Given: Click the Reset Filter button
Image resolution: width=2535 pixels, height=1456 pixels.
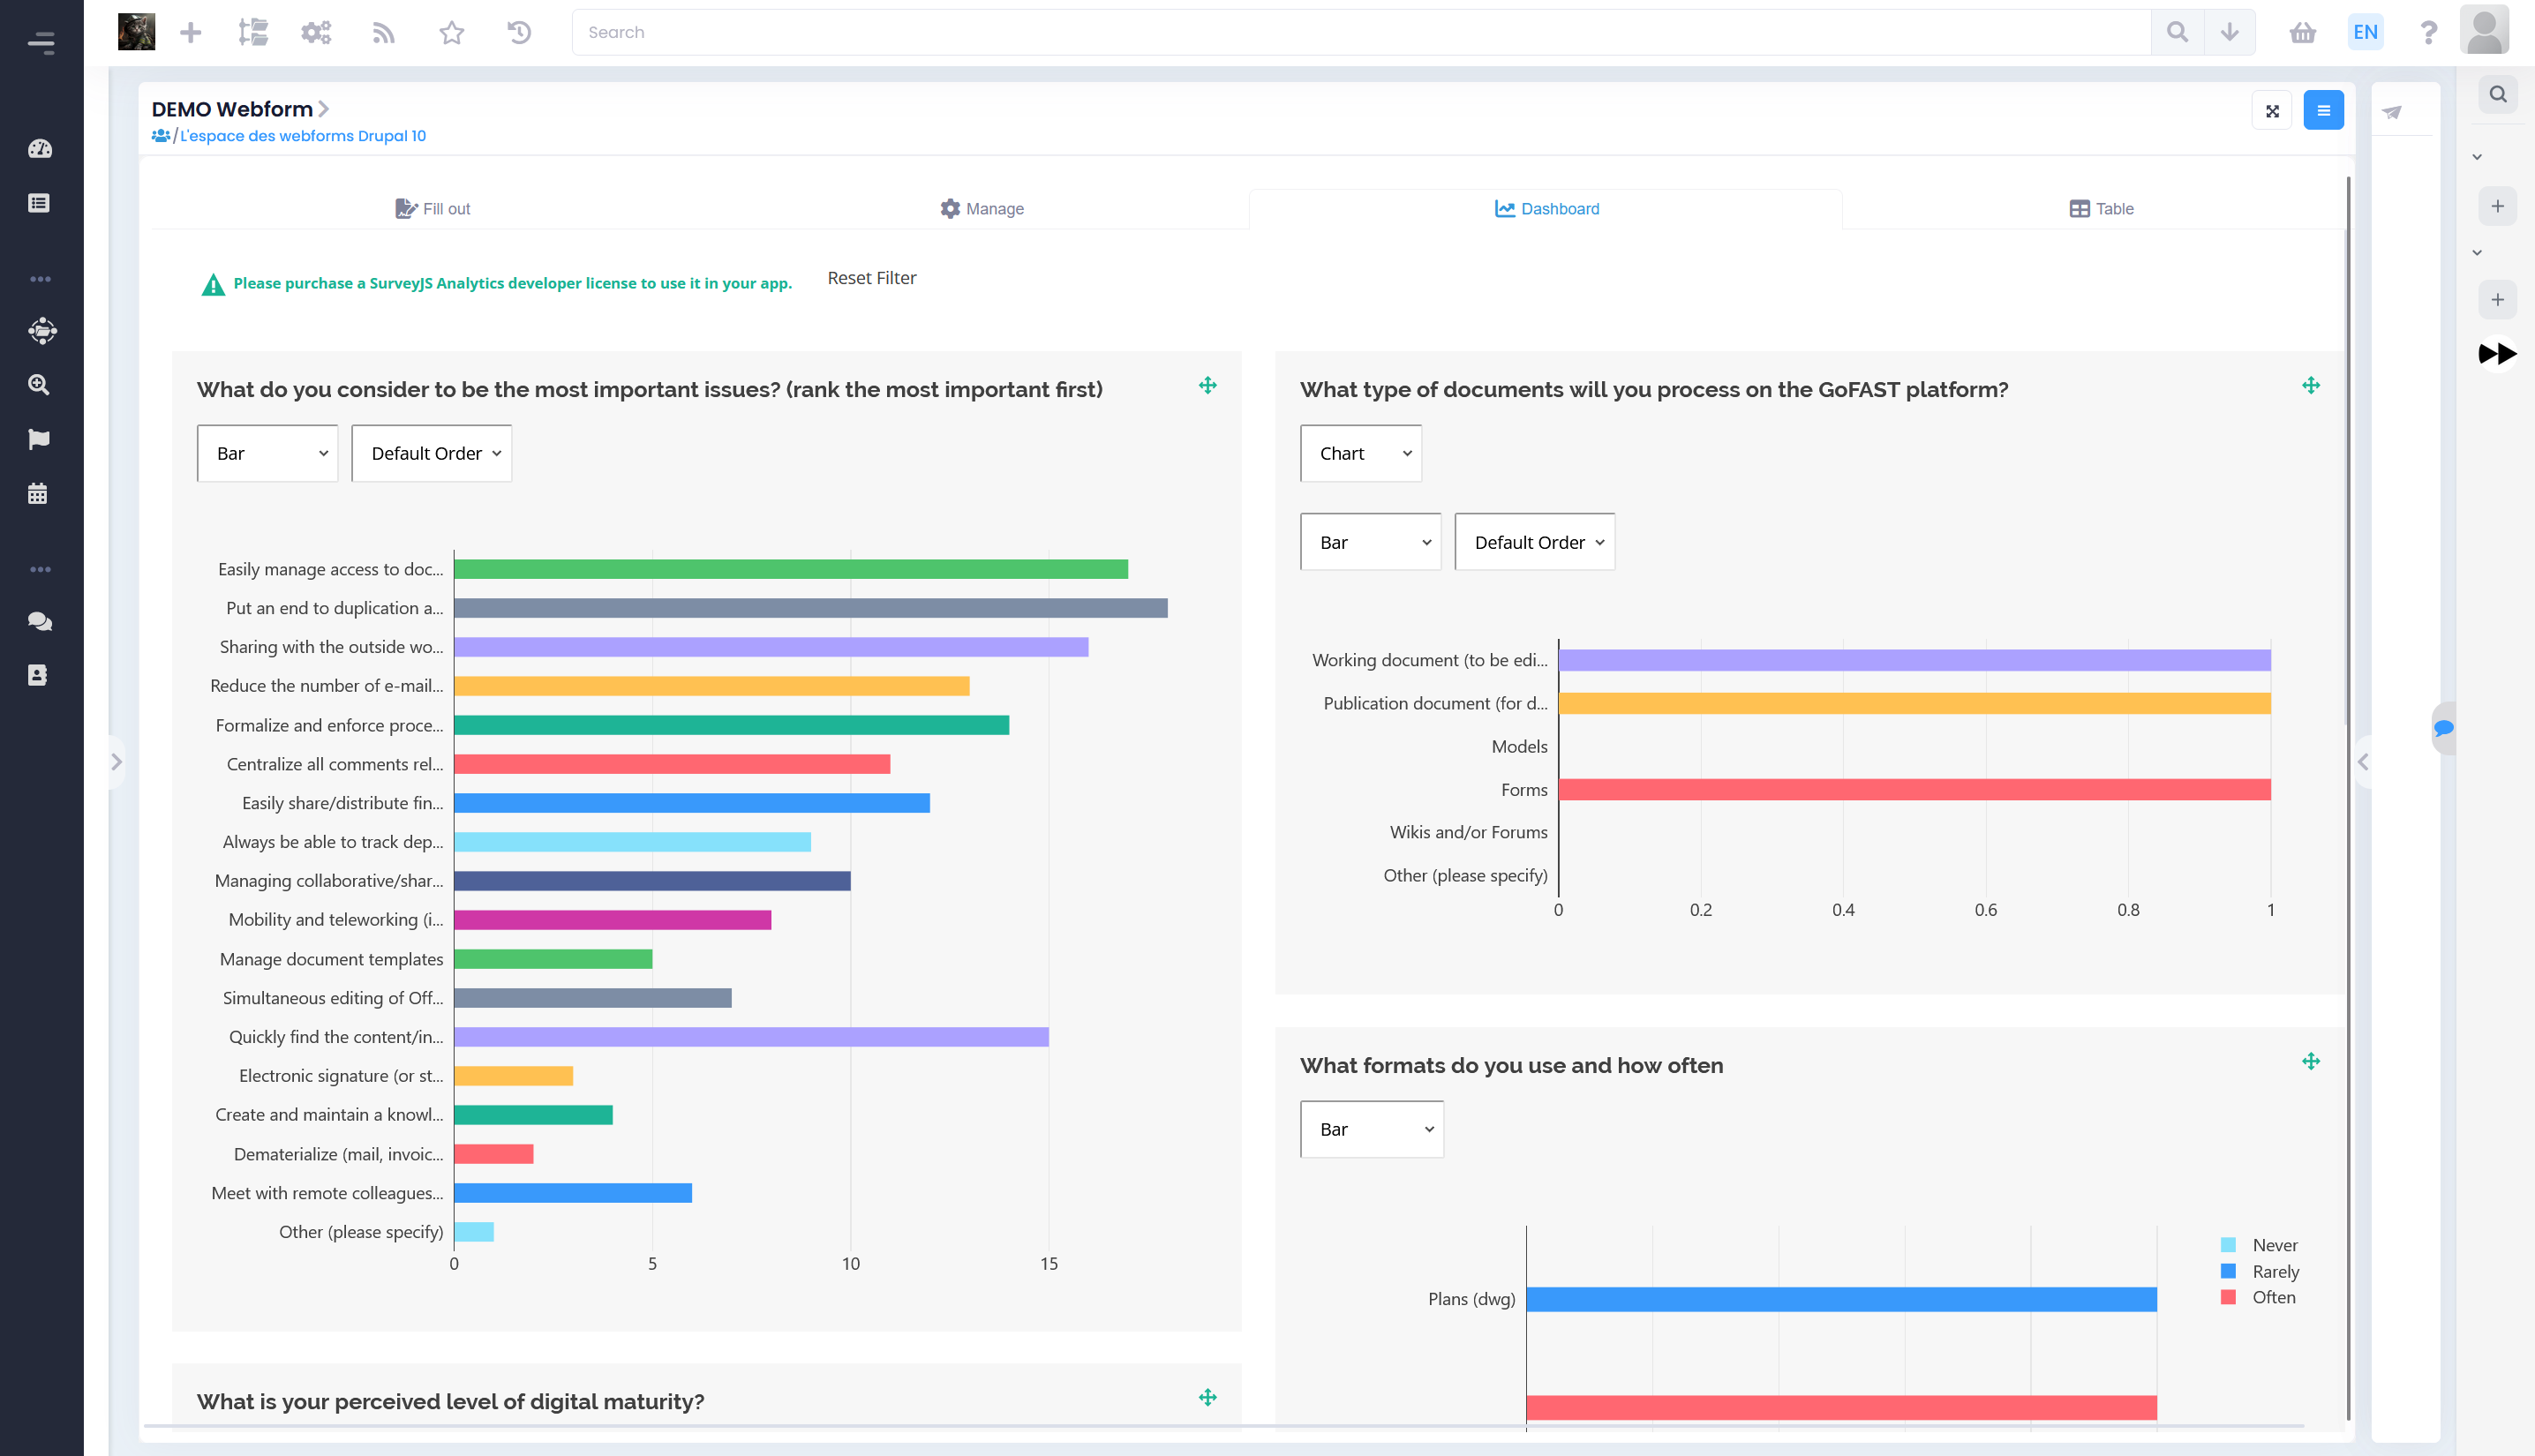Looking at the screenshot, I should click(x=871, y=278).
